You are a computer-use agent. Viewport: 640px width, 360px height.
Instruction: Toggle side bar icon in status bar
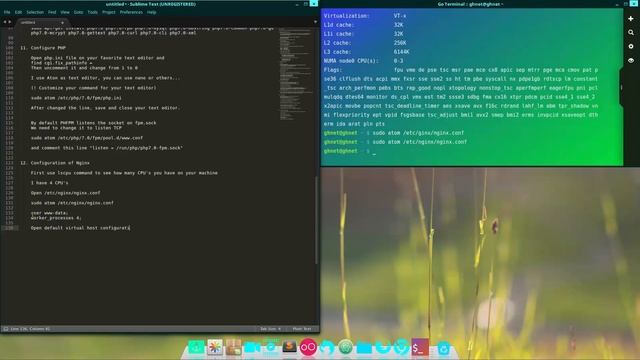[x=6, y=329]
